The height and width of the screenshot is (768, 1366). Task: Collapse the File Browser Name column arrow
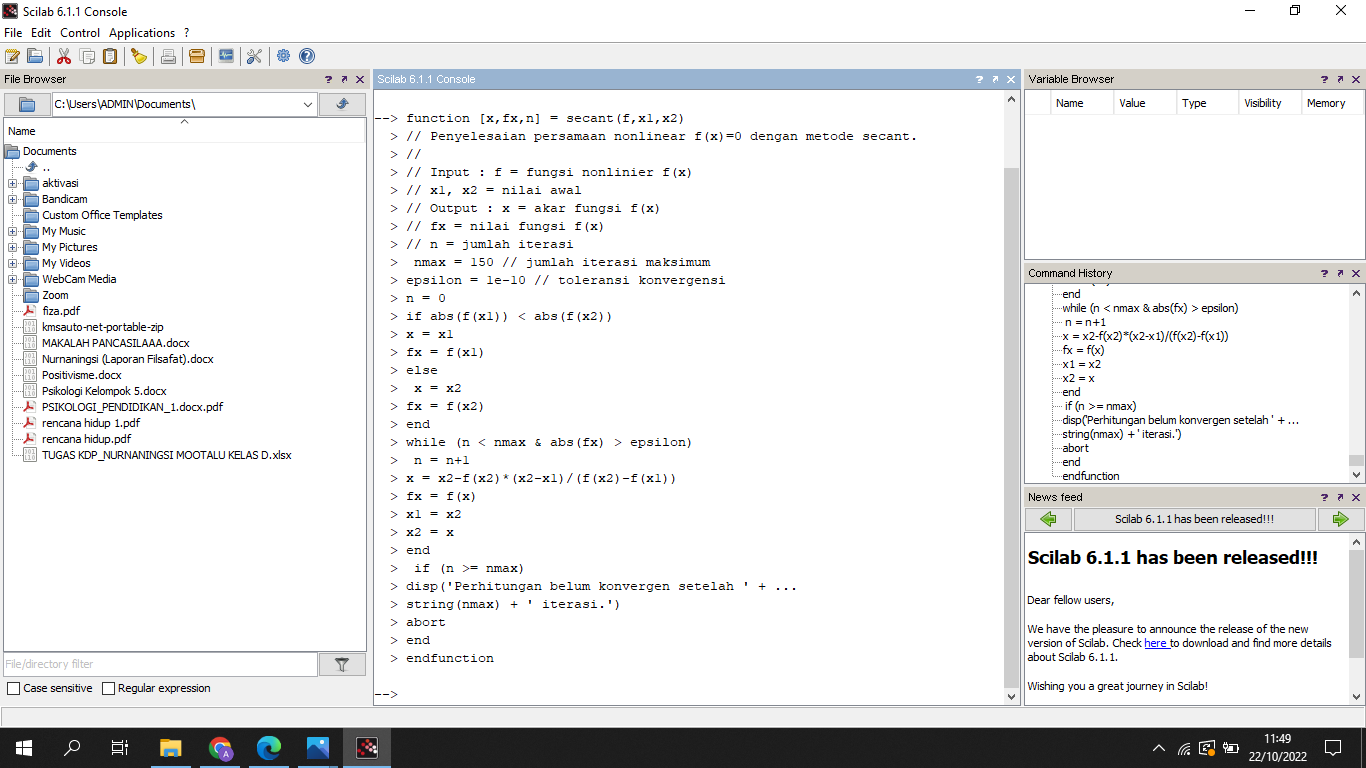(184, 122)
